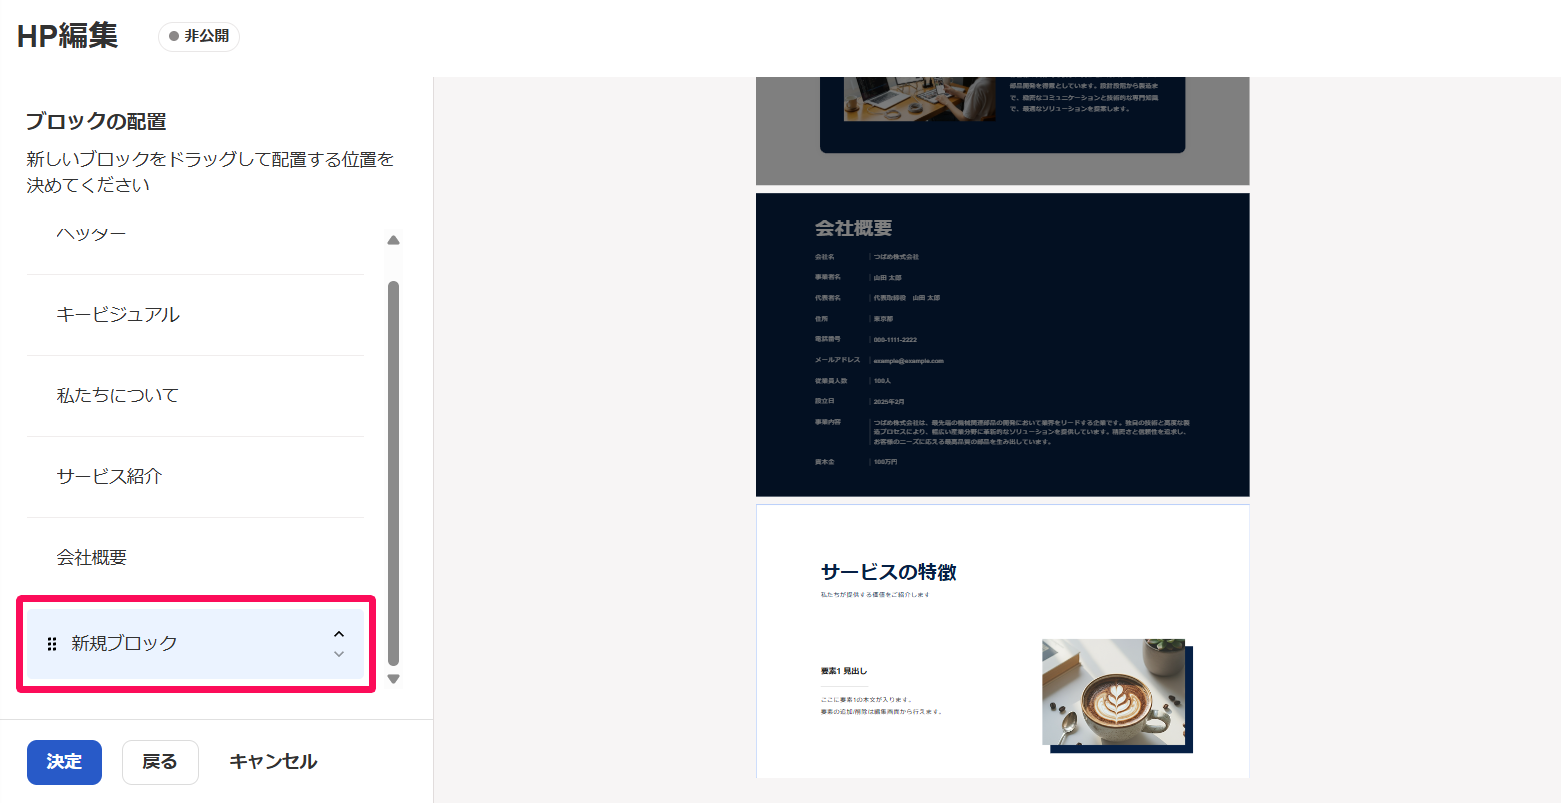Click the 会社概要 heading in the dark preview section
The image size is (1561, 803).
click(x=853, y=228)
